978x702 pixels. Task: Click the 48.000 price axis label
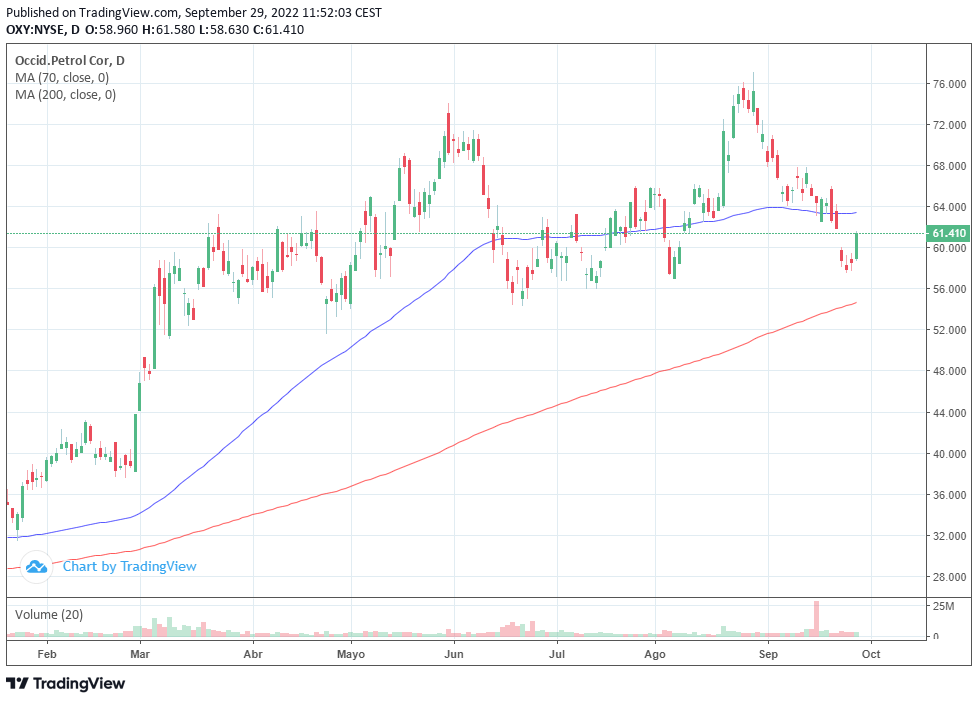pyautogui.click(x=949, y=371)
